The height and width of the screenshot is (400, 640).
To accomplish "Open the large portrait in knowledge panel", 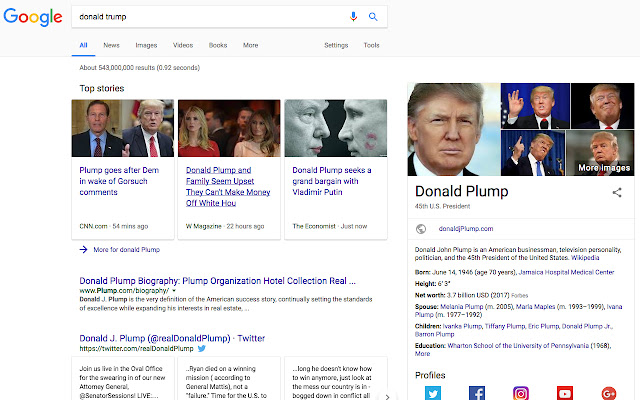I will (x=453, y=129).
